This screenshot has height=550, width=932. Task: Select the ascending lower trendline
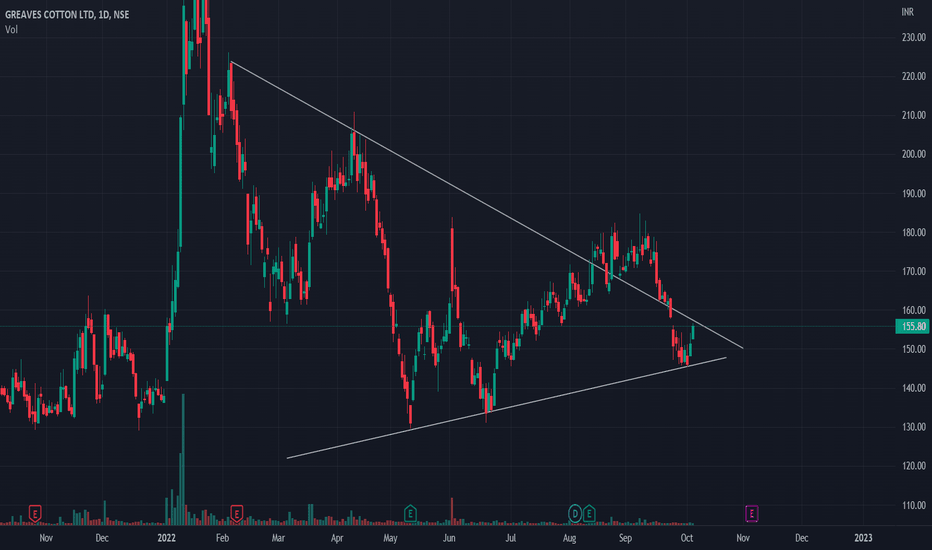tap(506, 408)
